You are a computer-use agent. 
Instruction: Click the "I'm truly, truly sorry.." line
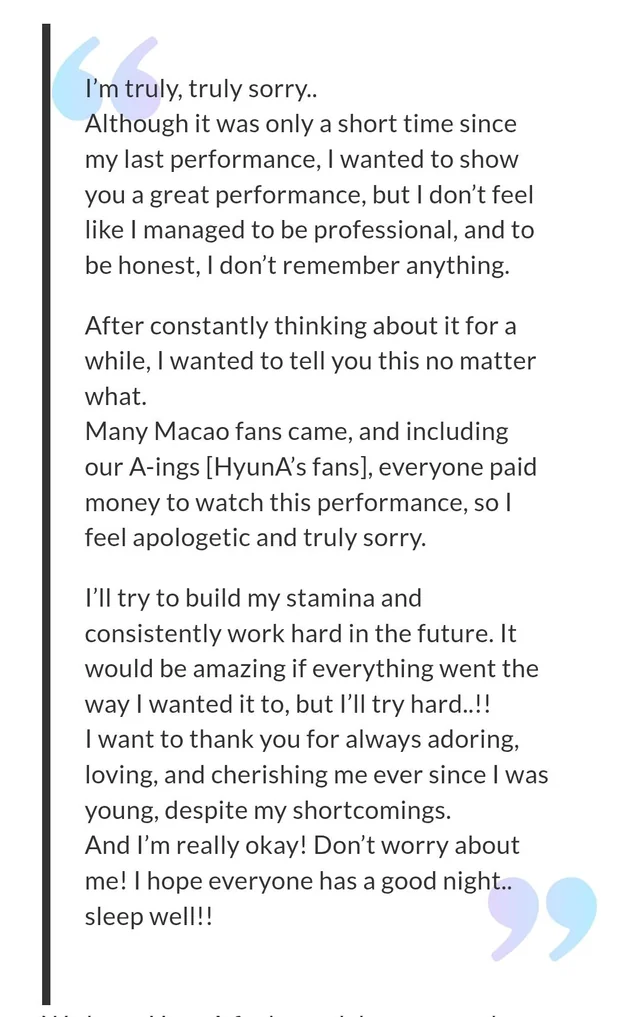pos(201,89)
